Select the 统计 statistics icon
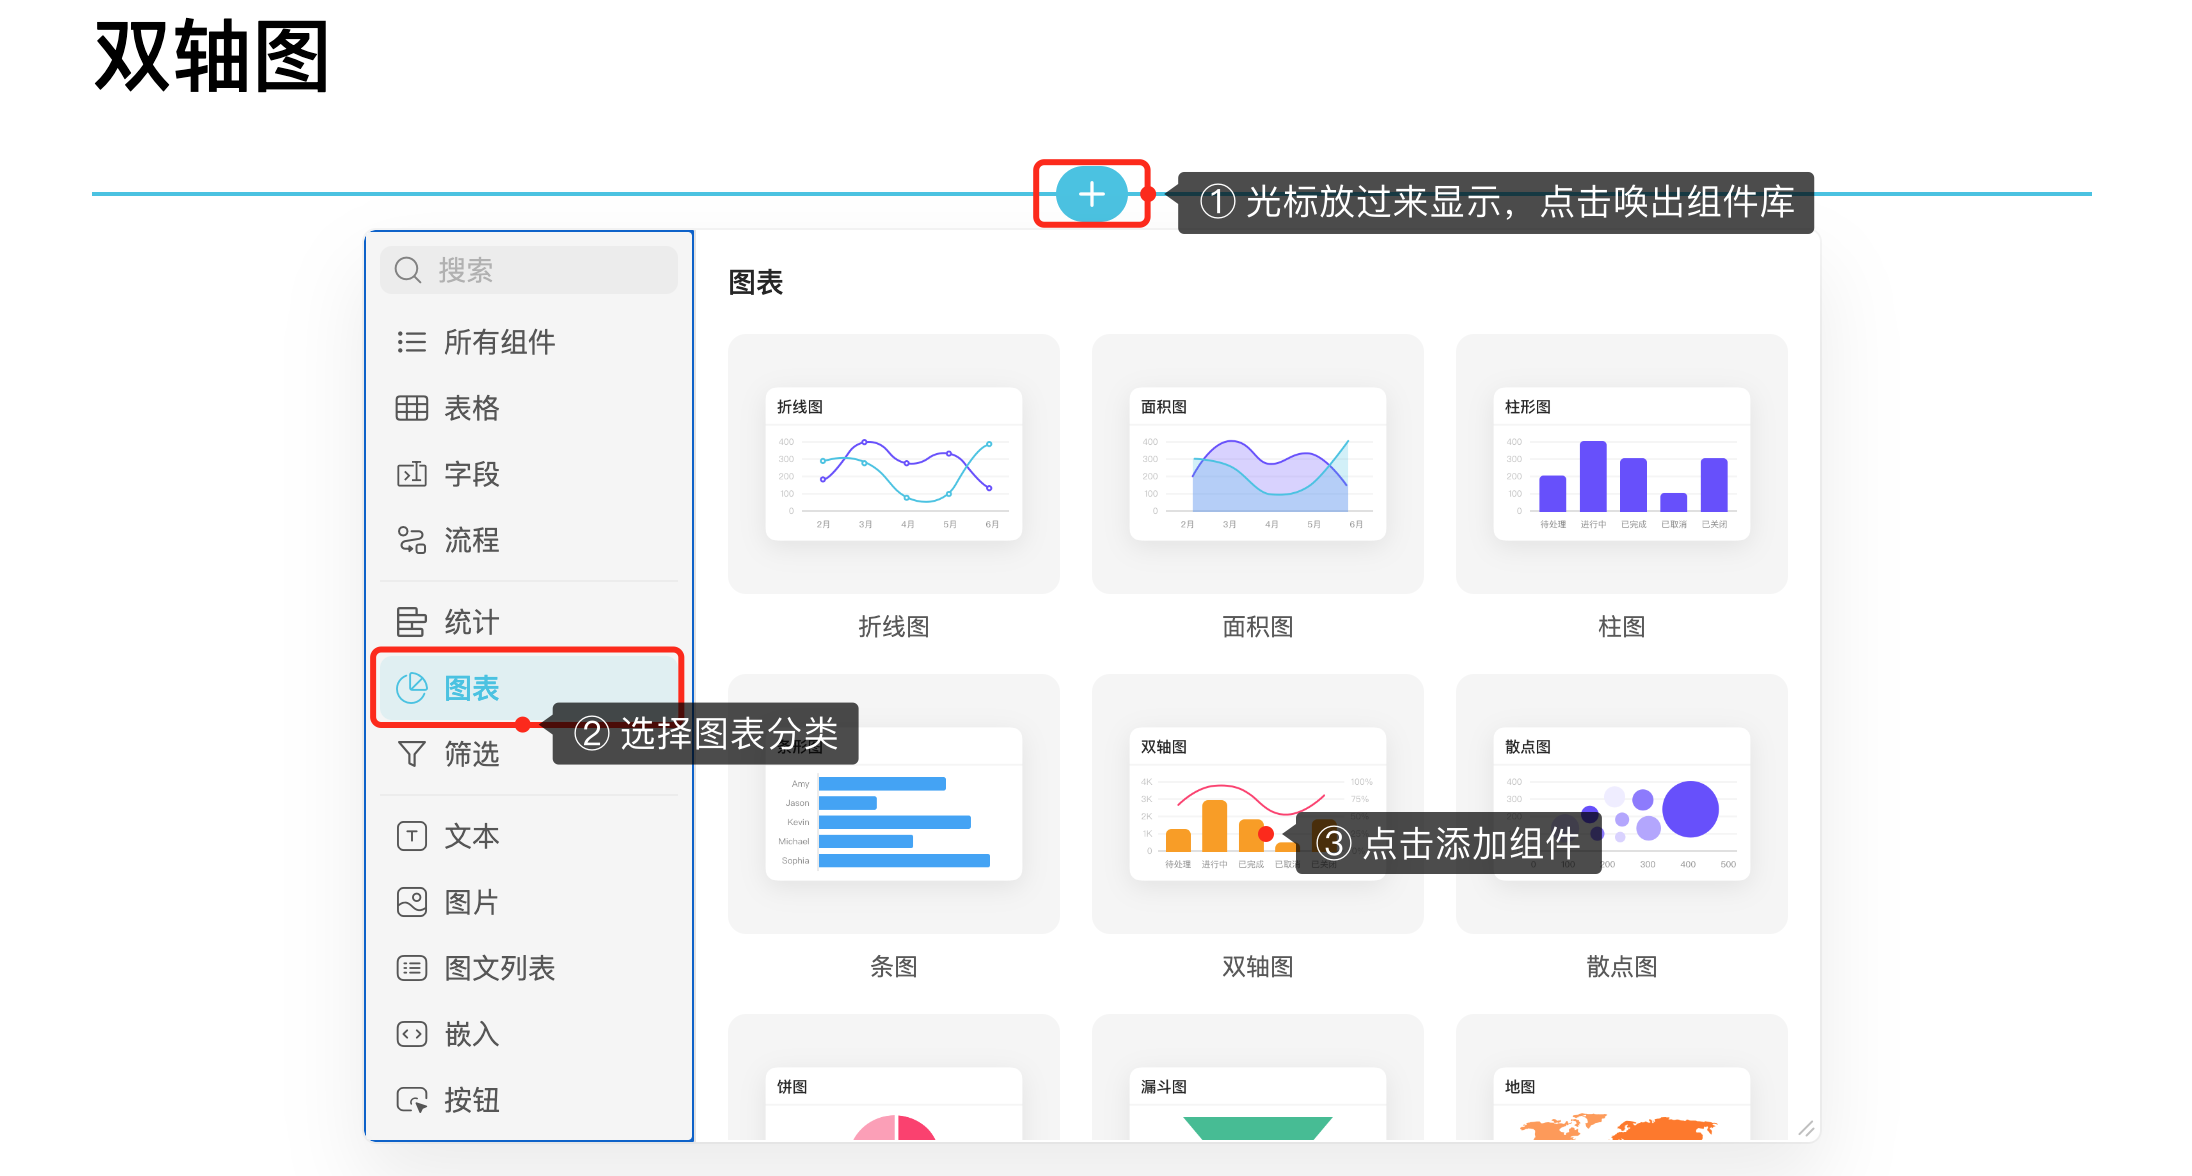2192x1176 pixels. coord(411,622)
